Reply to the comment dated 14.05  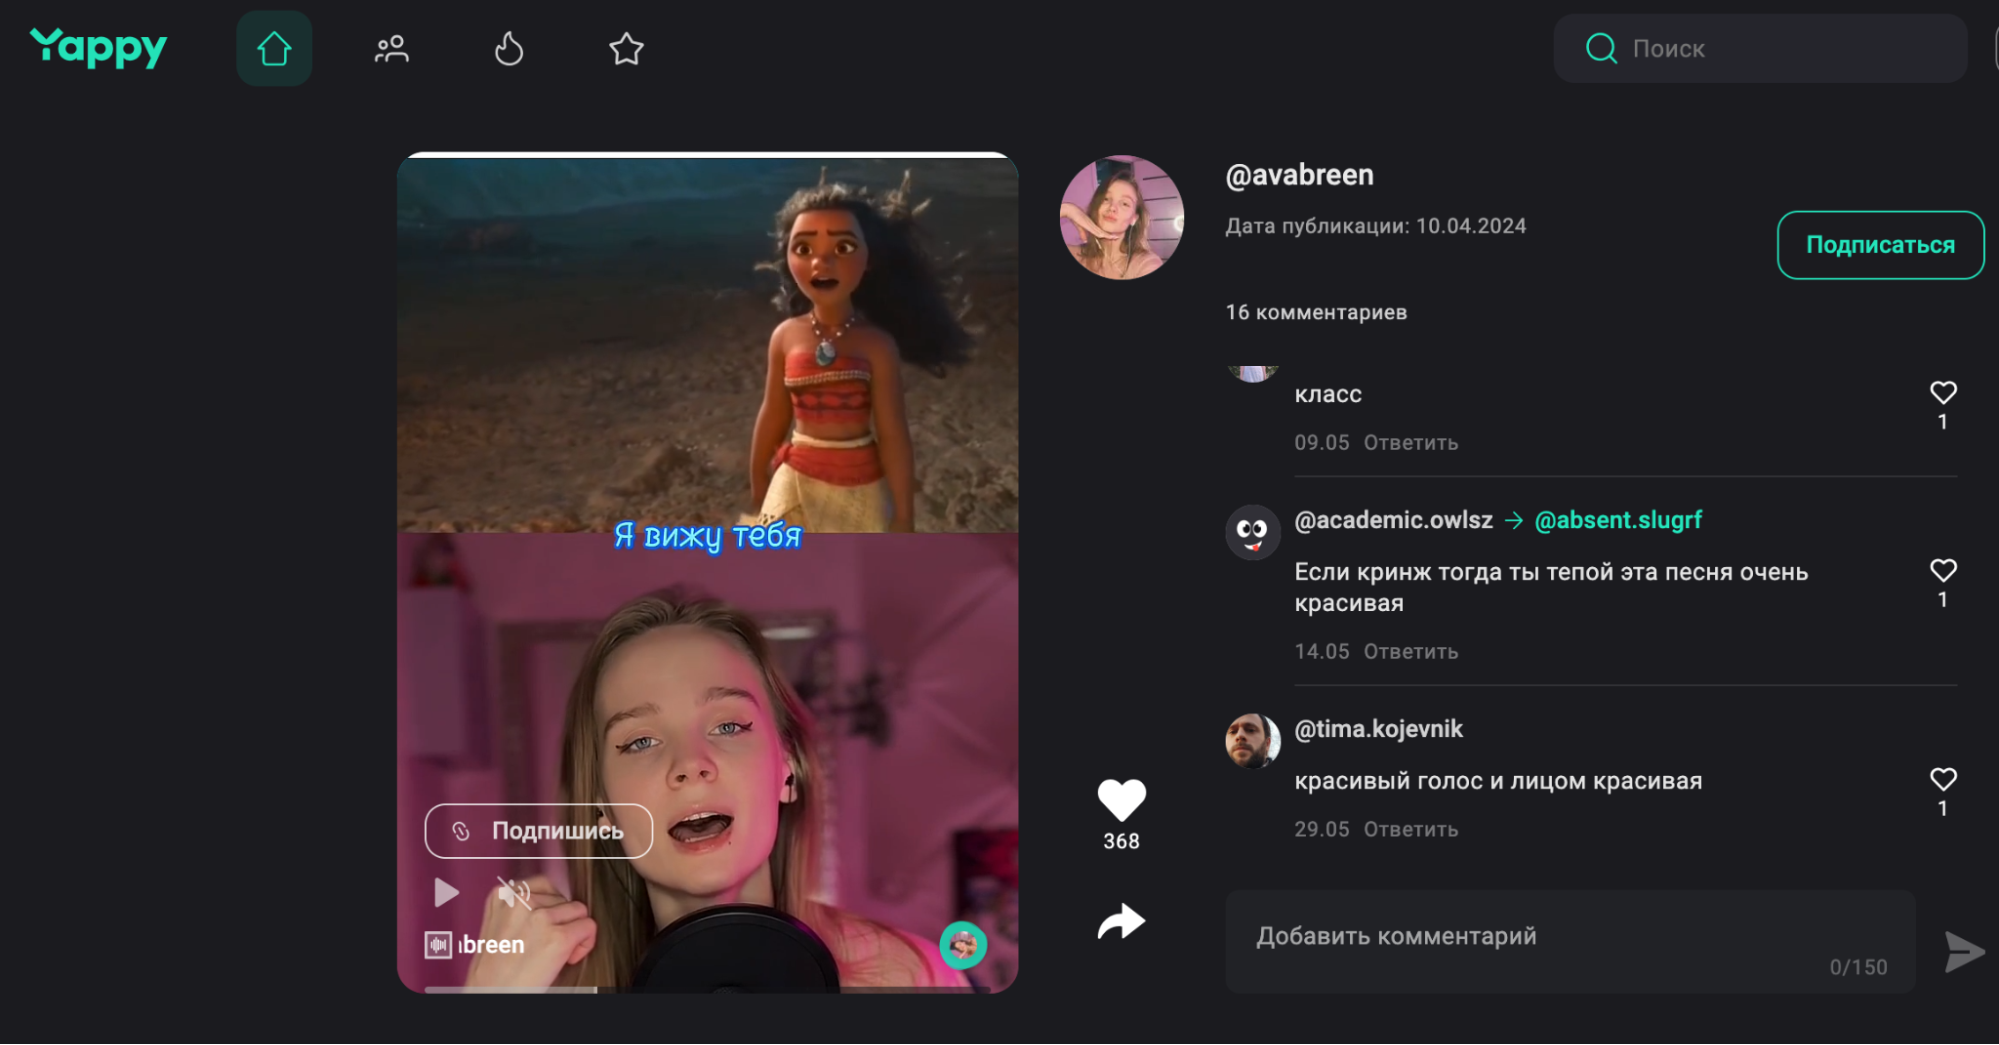click(x=1411, y=652)
